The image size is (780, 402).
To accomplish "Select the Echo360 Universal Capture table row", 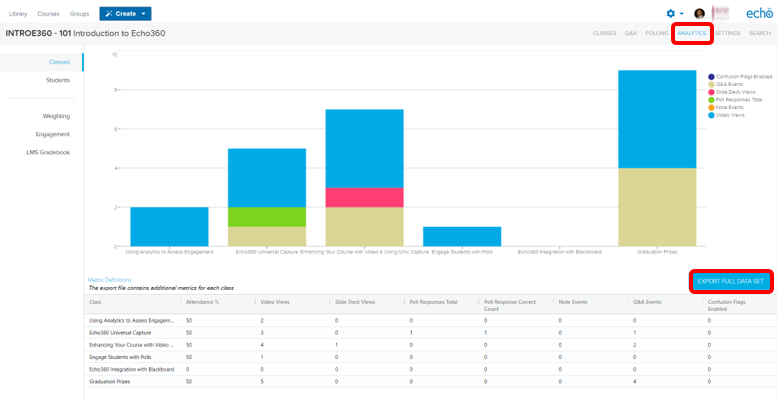I will coord(430,333).
